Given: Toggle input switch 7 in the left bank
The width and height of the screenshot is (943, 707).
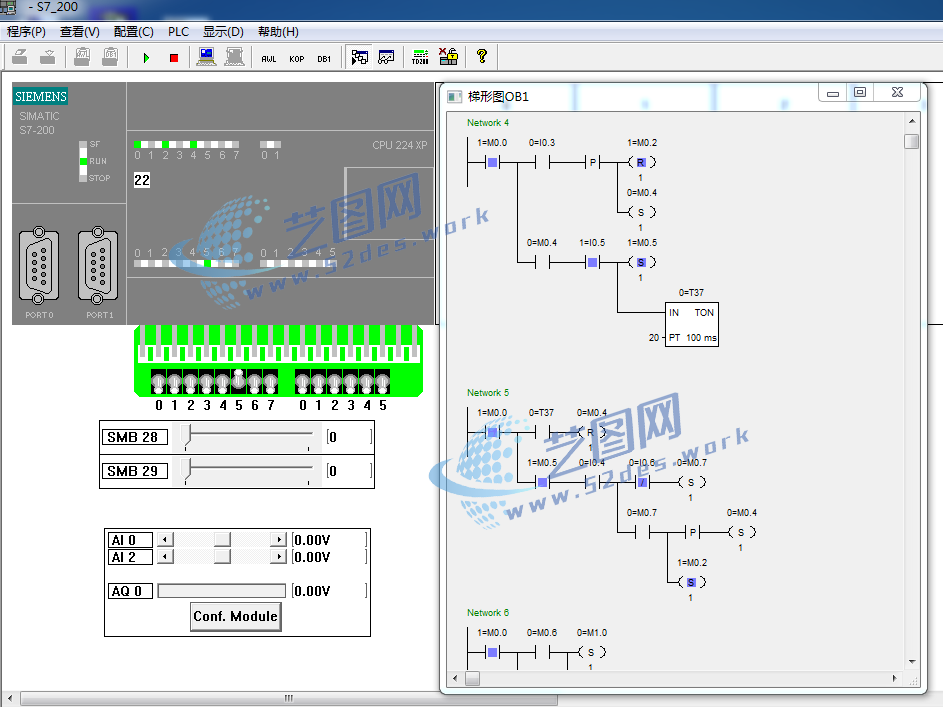Looking at the screenshot, I should 271,382.
